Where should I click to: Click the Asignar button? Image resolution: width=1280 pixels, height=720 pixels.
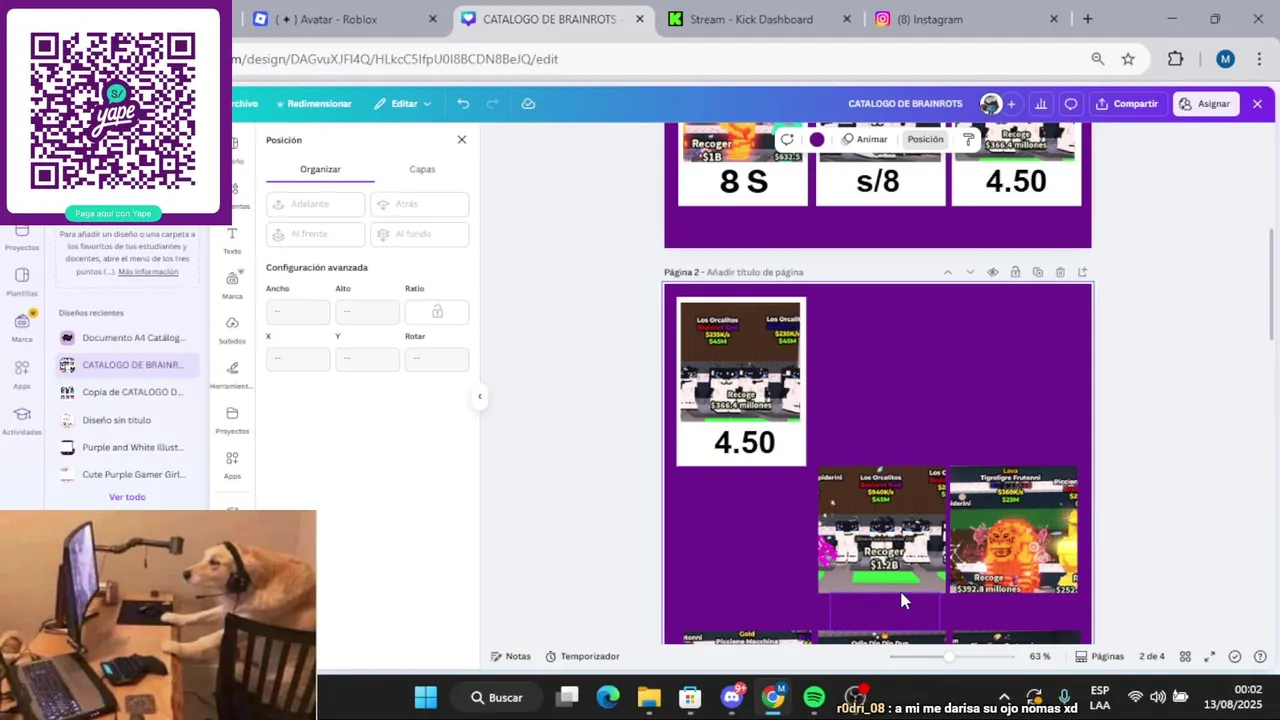coord(1205,104)
